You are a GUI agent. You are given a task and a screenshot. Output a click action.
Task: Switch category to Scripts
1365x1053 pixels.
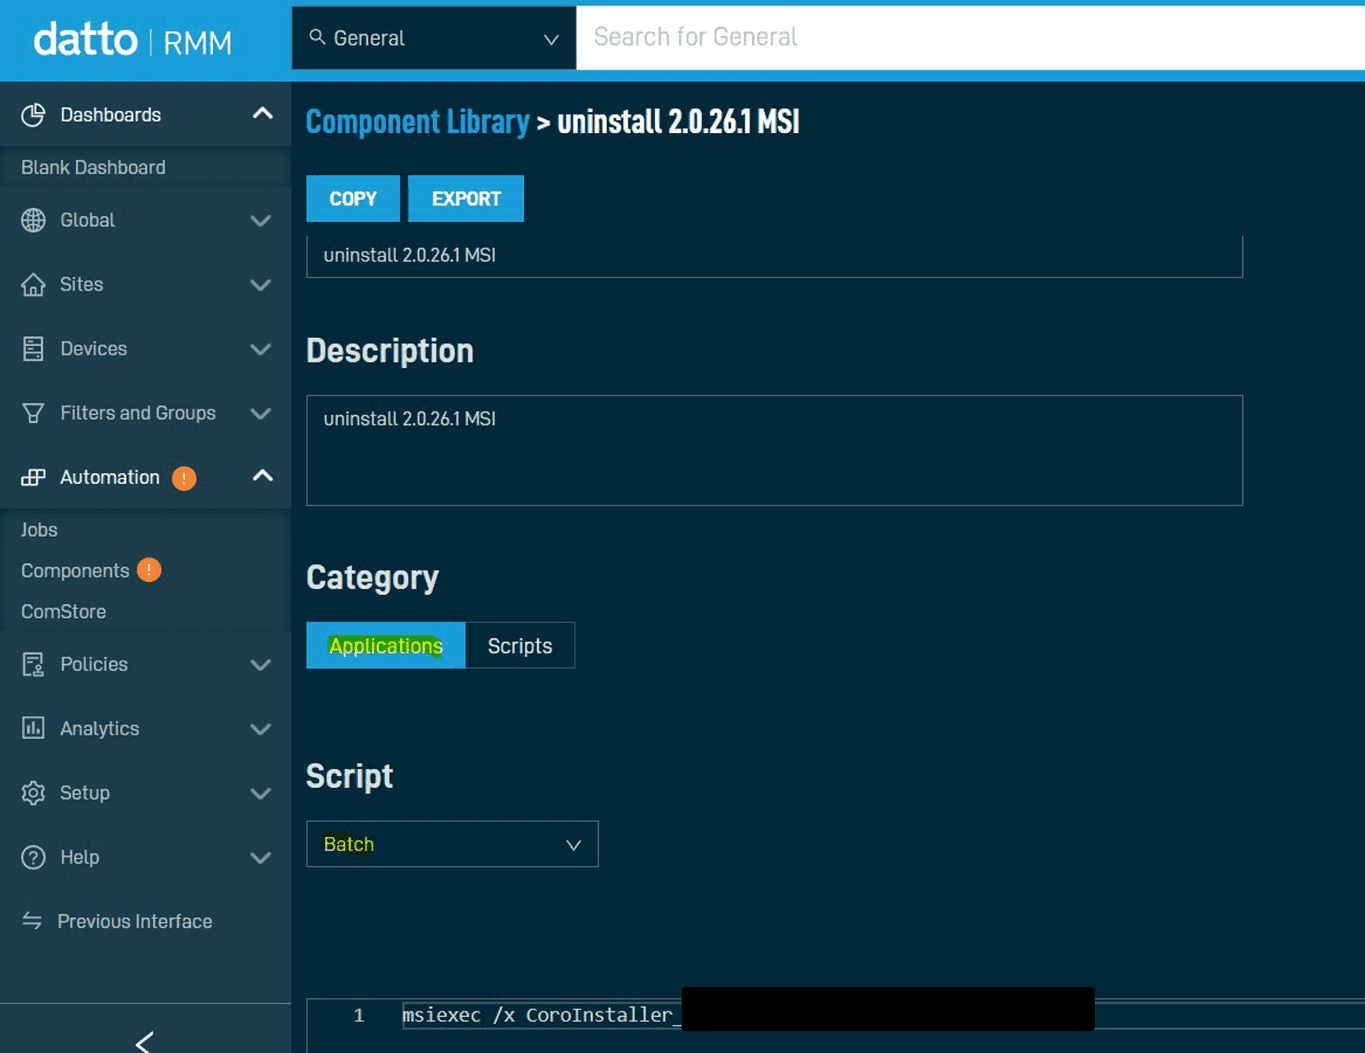[519, 645]
